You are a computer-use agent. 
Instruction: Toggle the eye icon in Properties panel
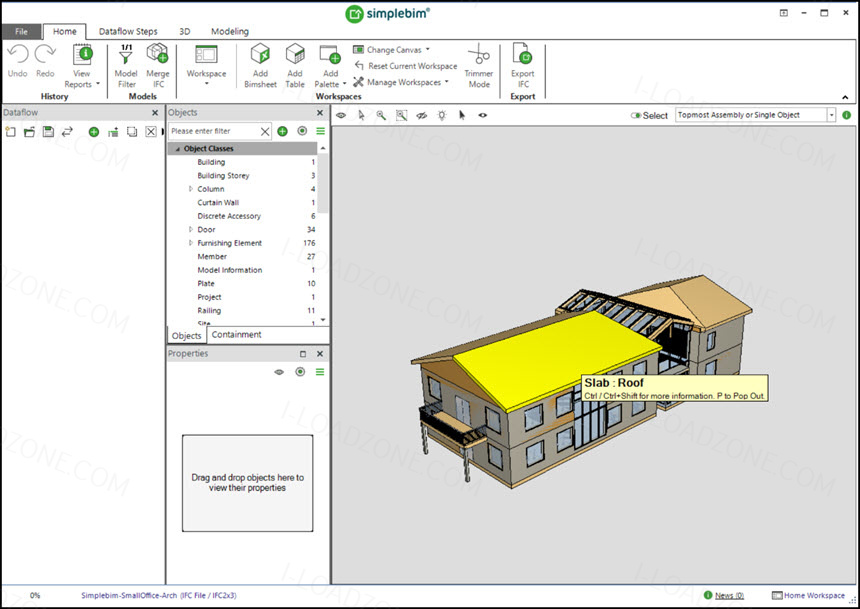(x=279, y=372)
